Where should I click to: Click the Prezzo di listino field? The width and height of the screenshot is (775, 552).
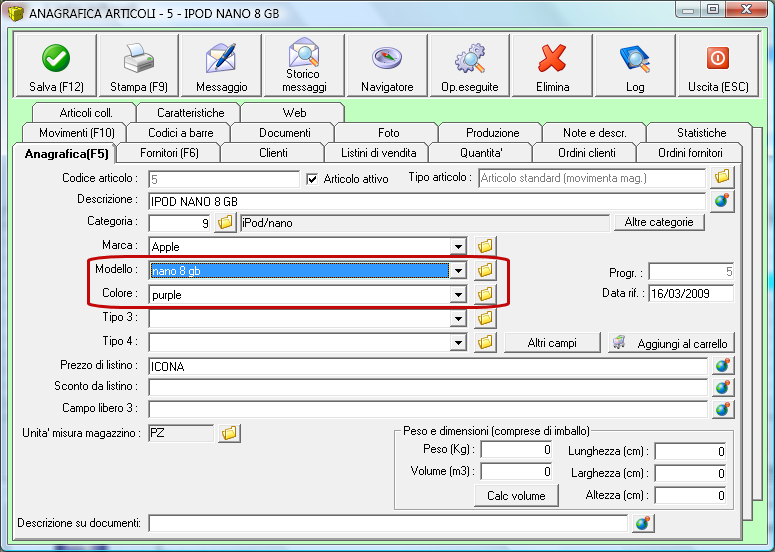click(x=428, y=366)
